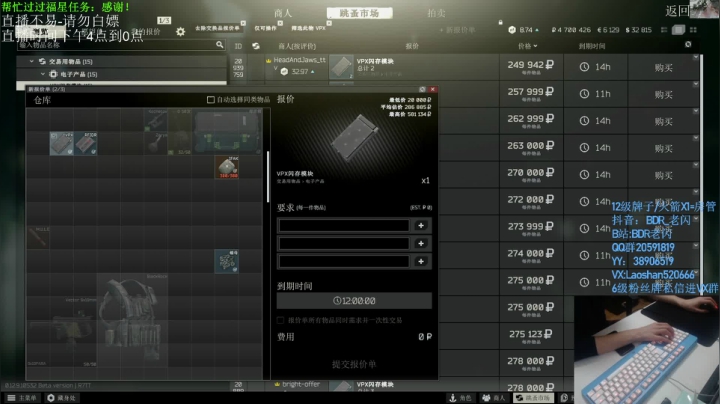Add second requirement with plus button

[x=421, y=243]
